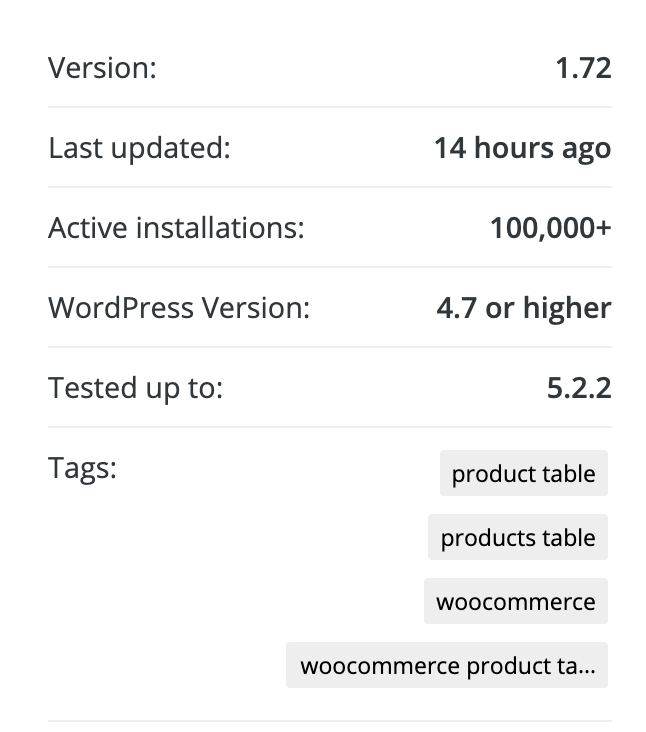646x732 pixels.
Task: Click the 'WordPress Version:' label
Action: 179,308
